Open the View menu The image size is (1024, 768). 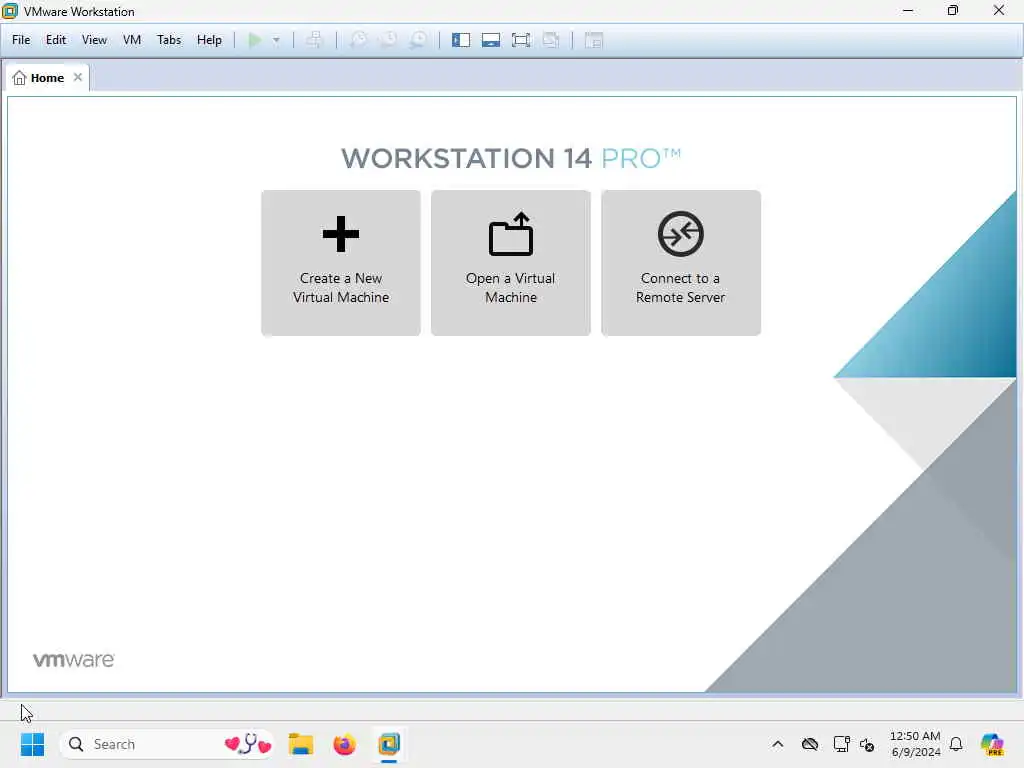coord(94,40)
